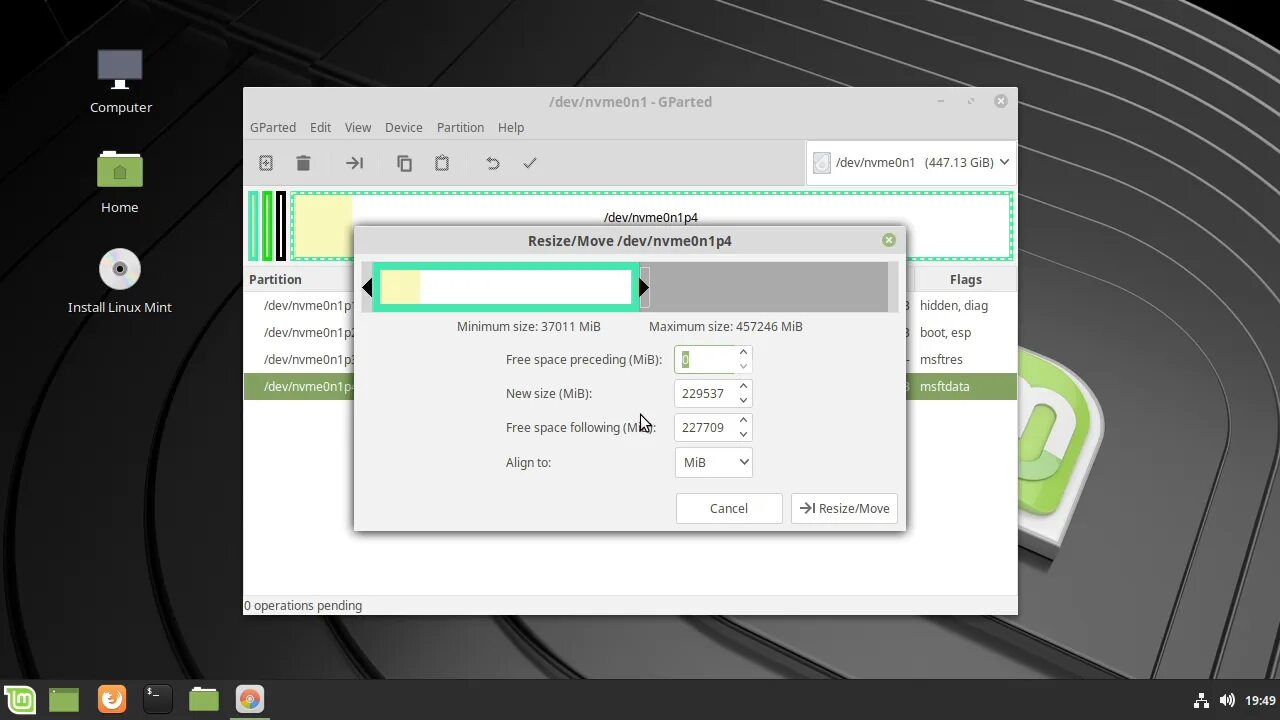The height and width of the screenshot is (720, 1280).
Task: Click the Resize/Move confirm button
Action: pyautogui.click(x=845, y=508)
